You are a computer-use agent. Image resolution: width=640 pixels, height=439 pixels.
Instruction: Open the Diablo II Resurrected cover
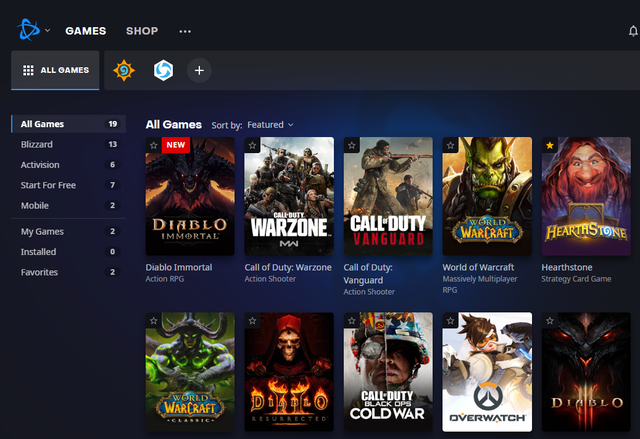tap(289, 372)
